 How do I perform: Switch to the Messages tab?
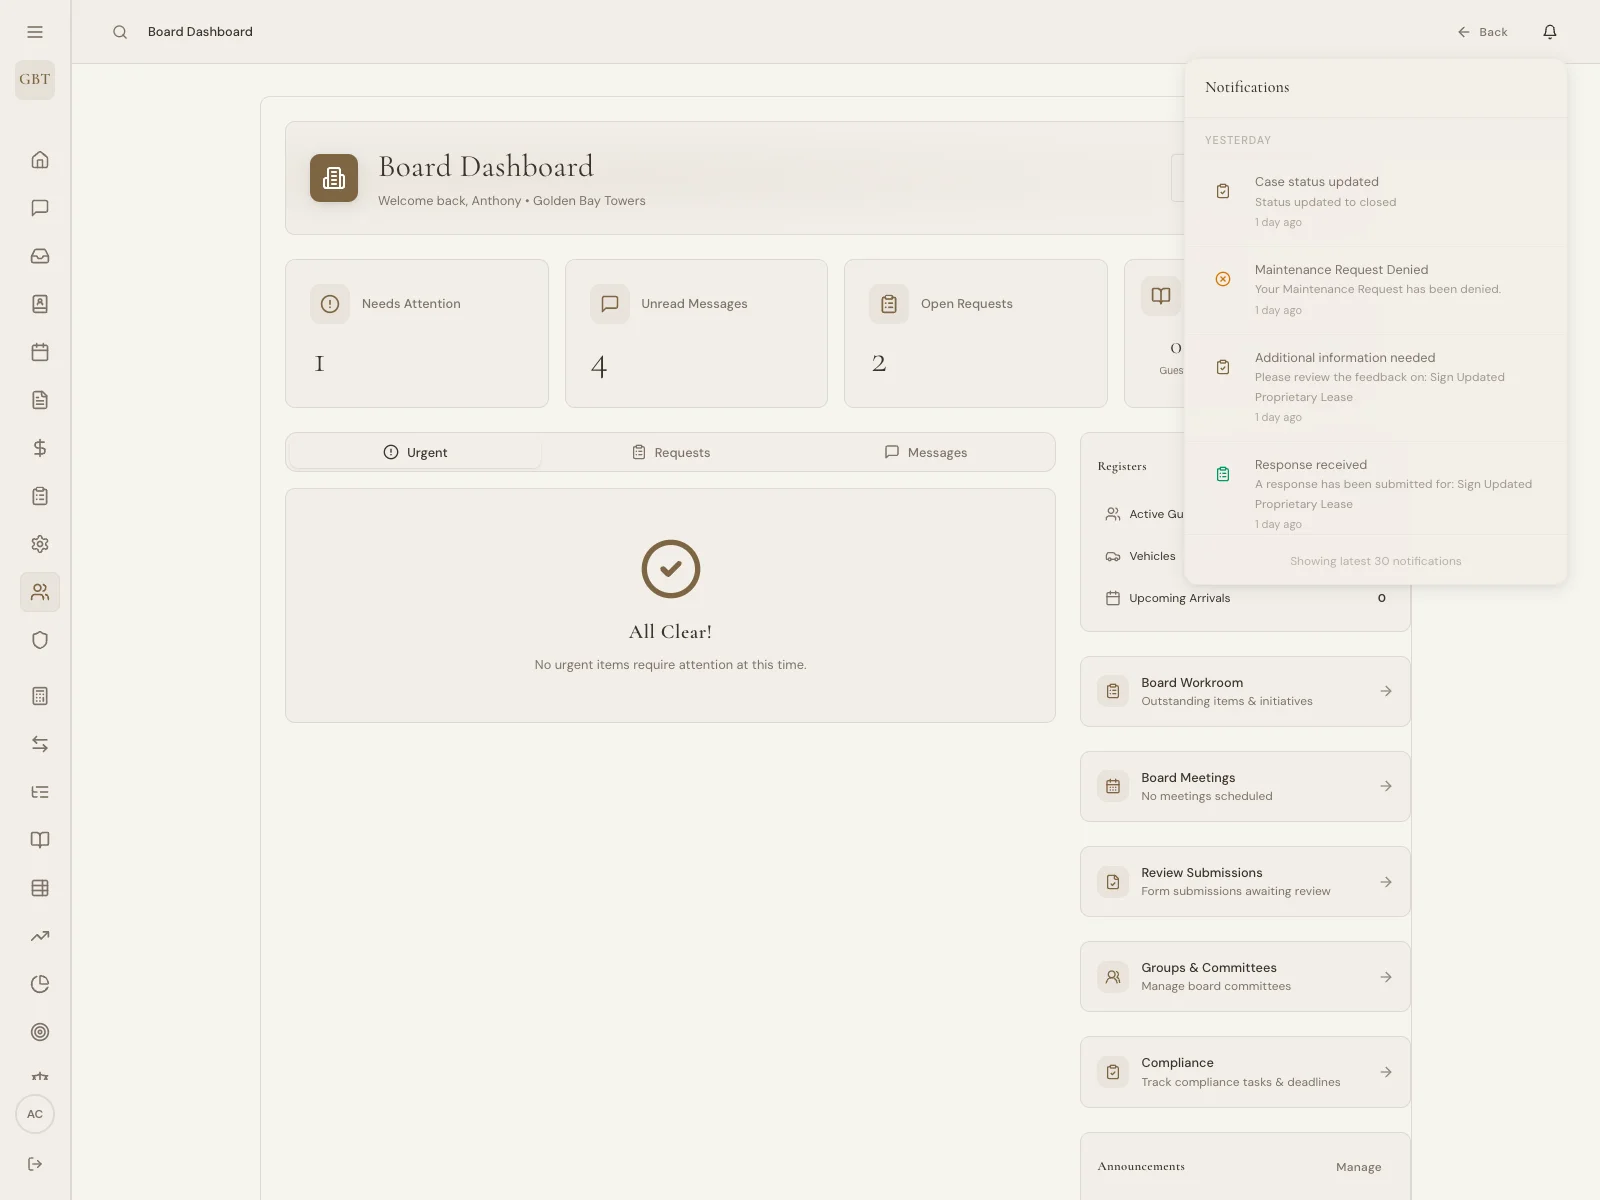(927, 452)
